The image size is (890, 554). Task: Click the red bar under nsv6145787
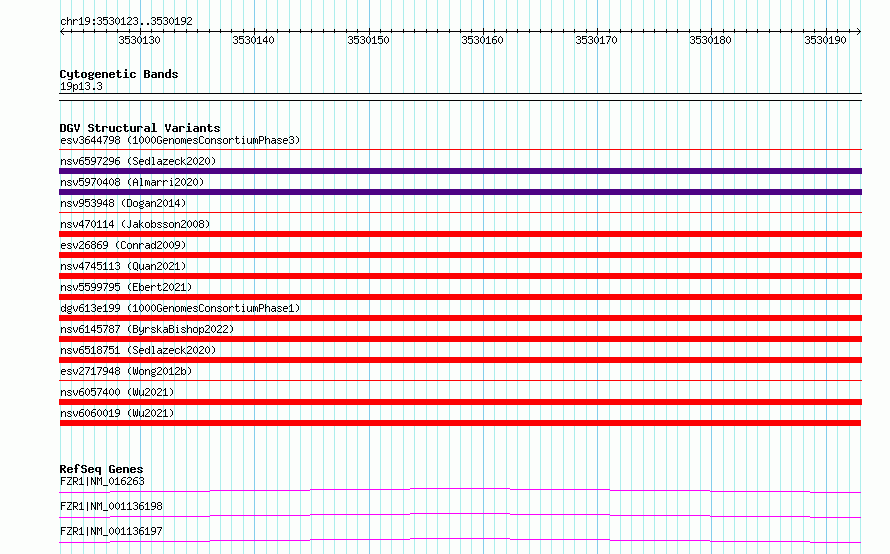click(x=460, y=339)
